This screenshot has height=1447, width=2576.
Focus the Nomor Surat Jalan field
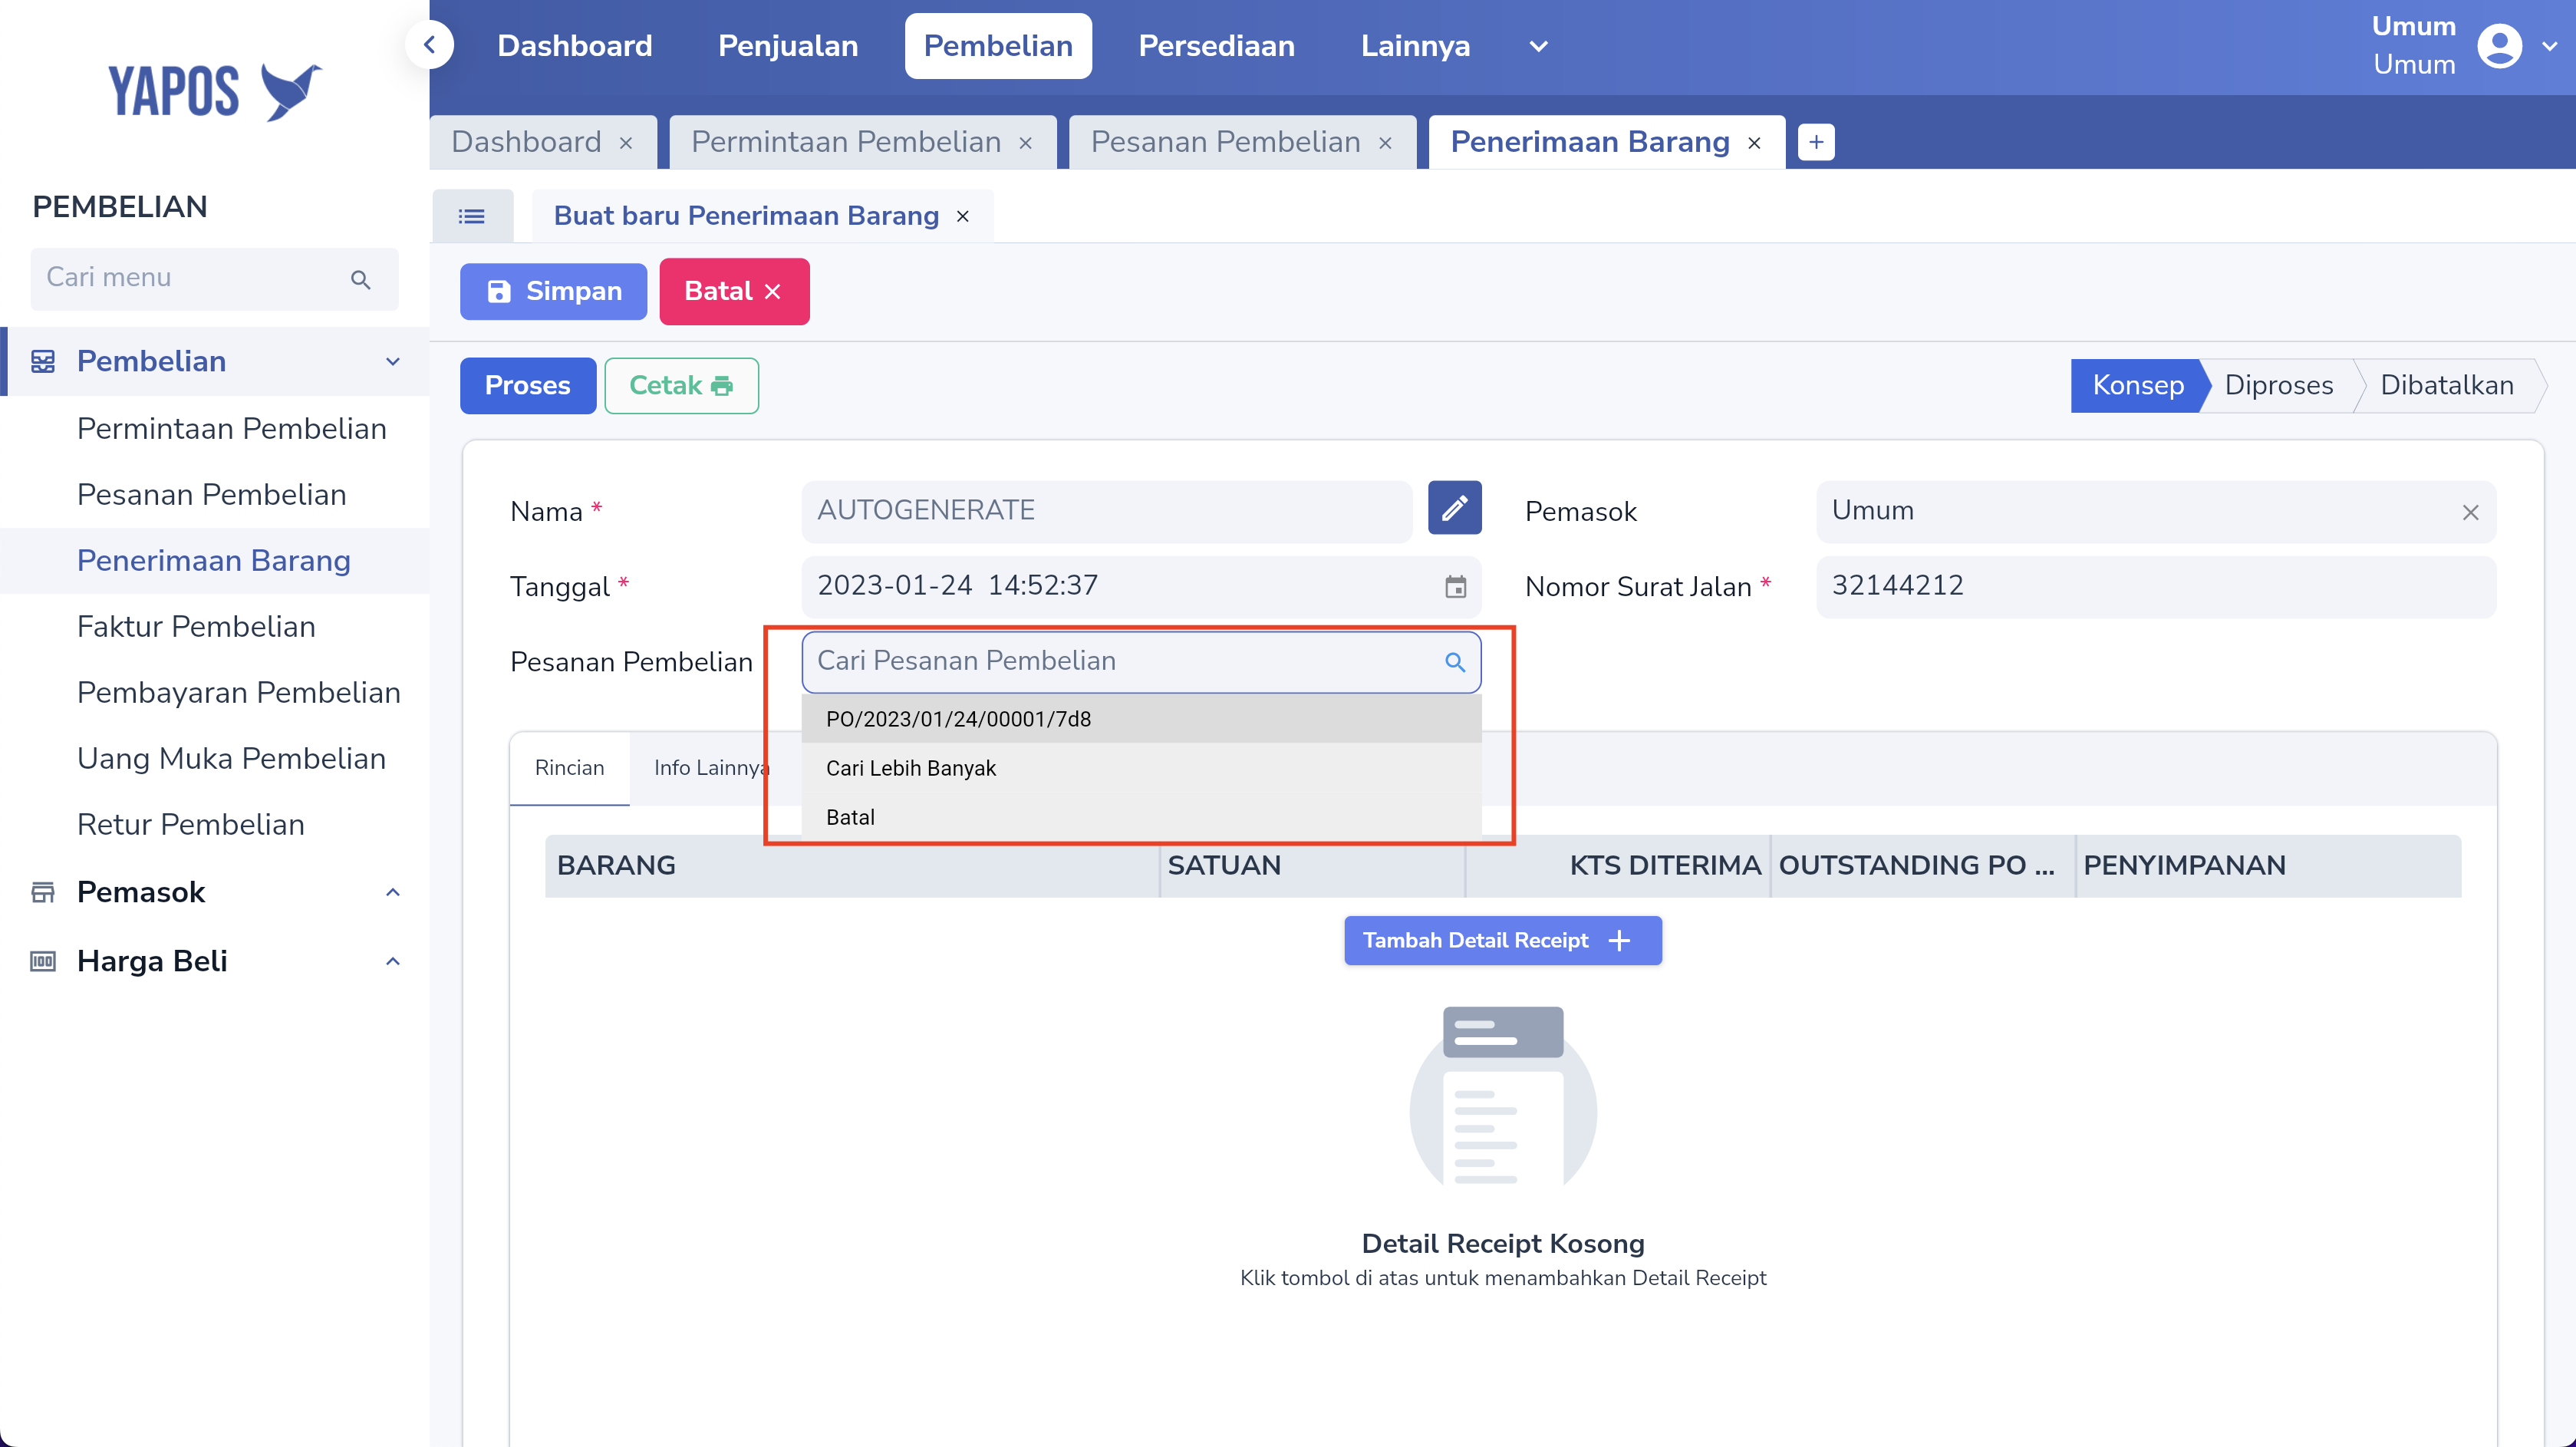tap(2156, 586)
